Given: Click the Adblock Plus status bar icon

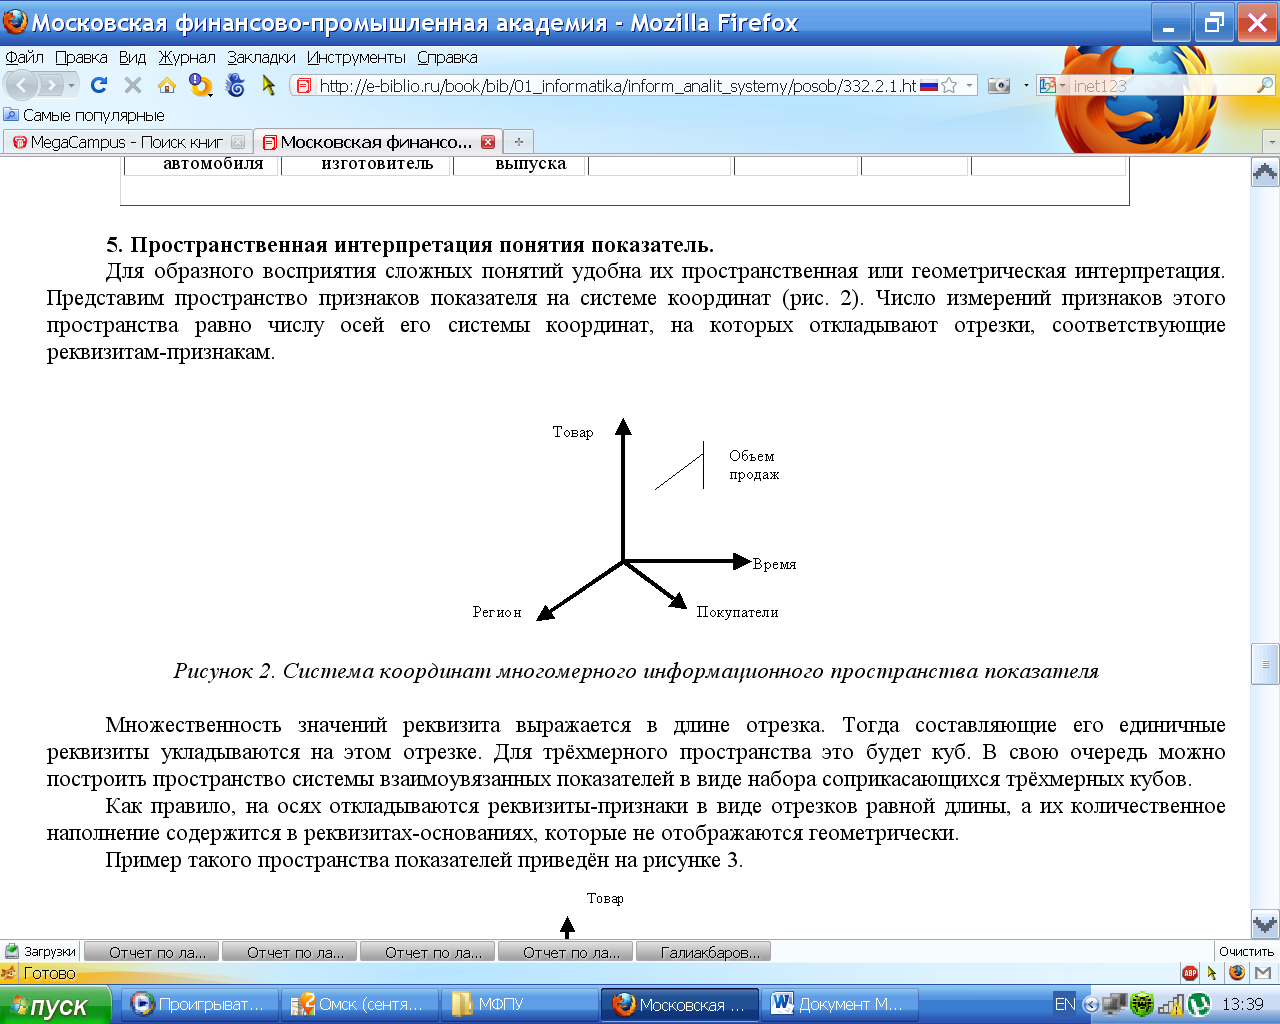Looking at the screenshot, I should point(1189,973).
